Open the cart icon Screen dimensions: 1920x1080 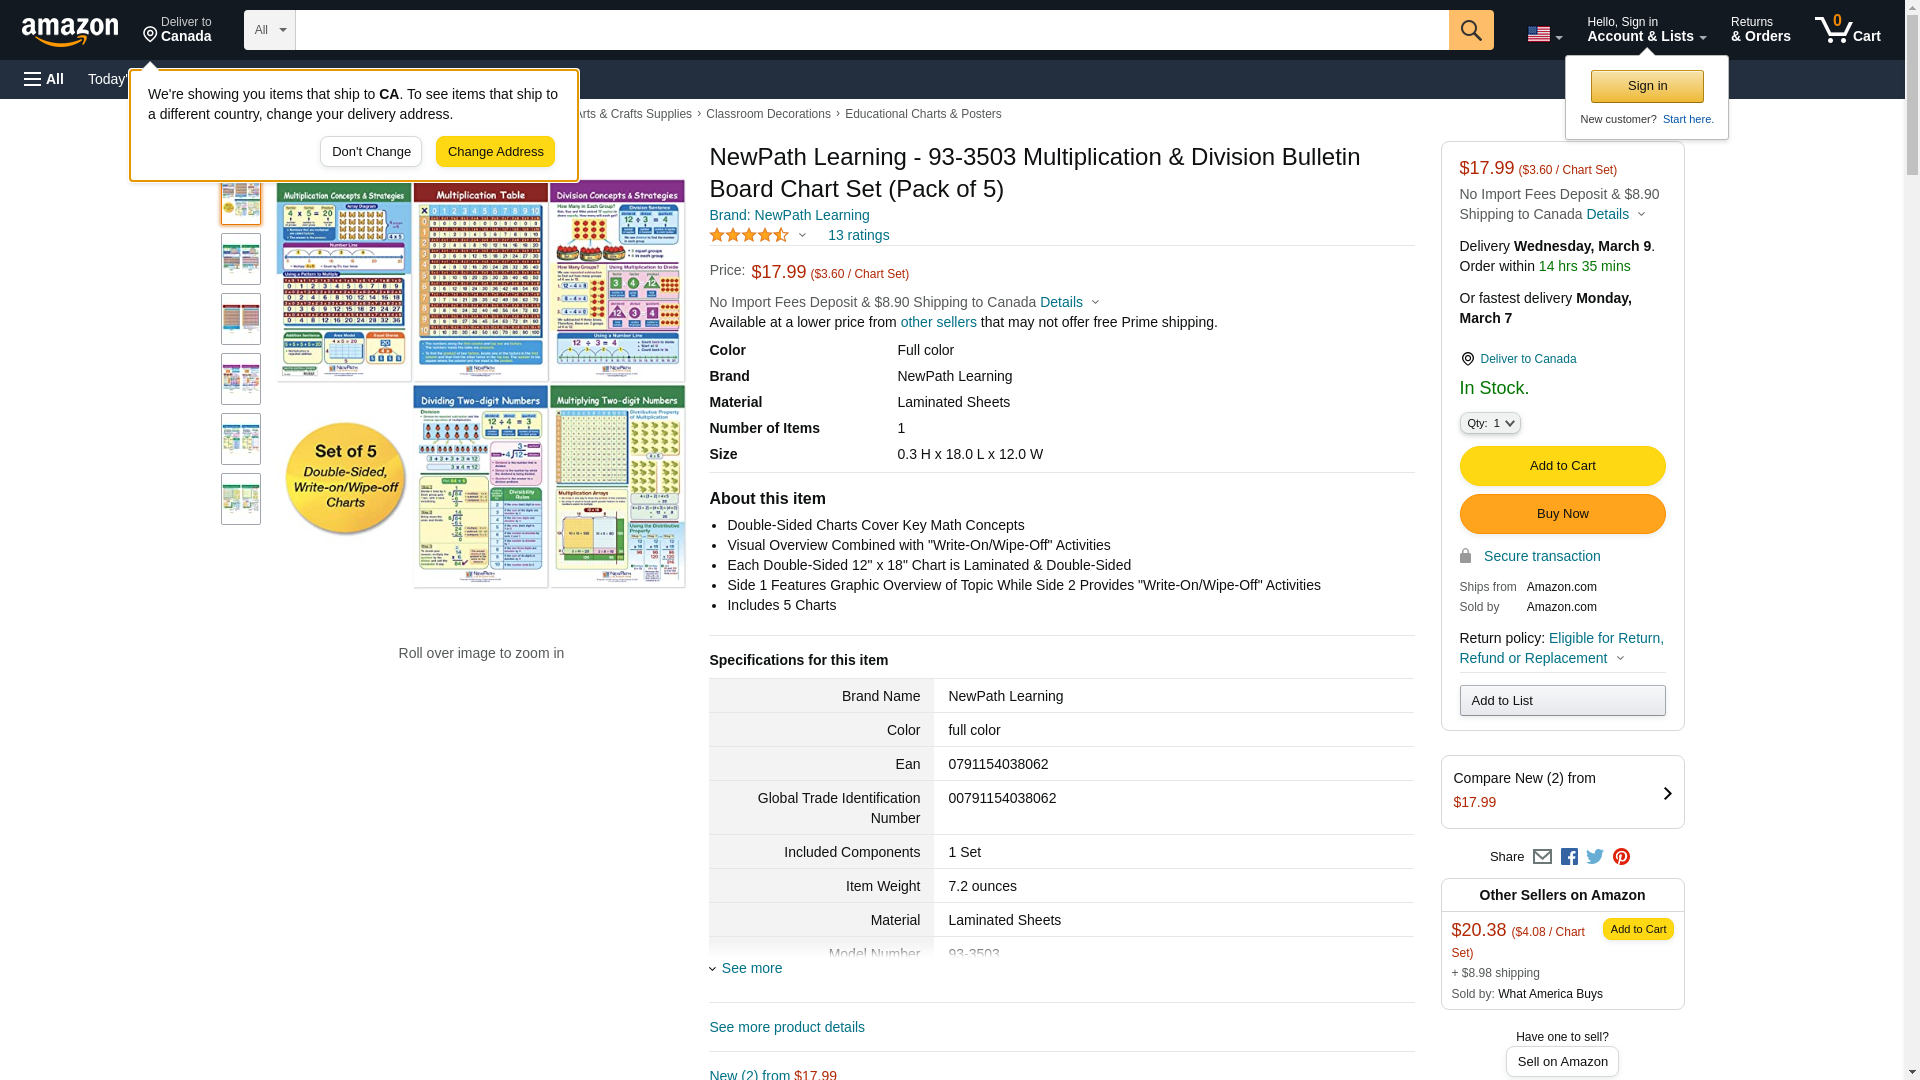(1847, 30)
